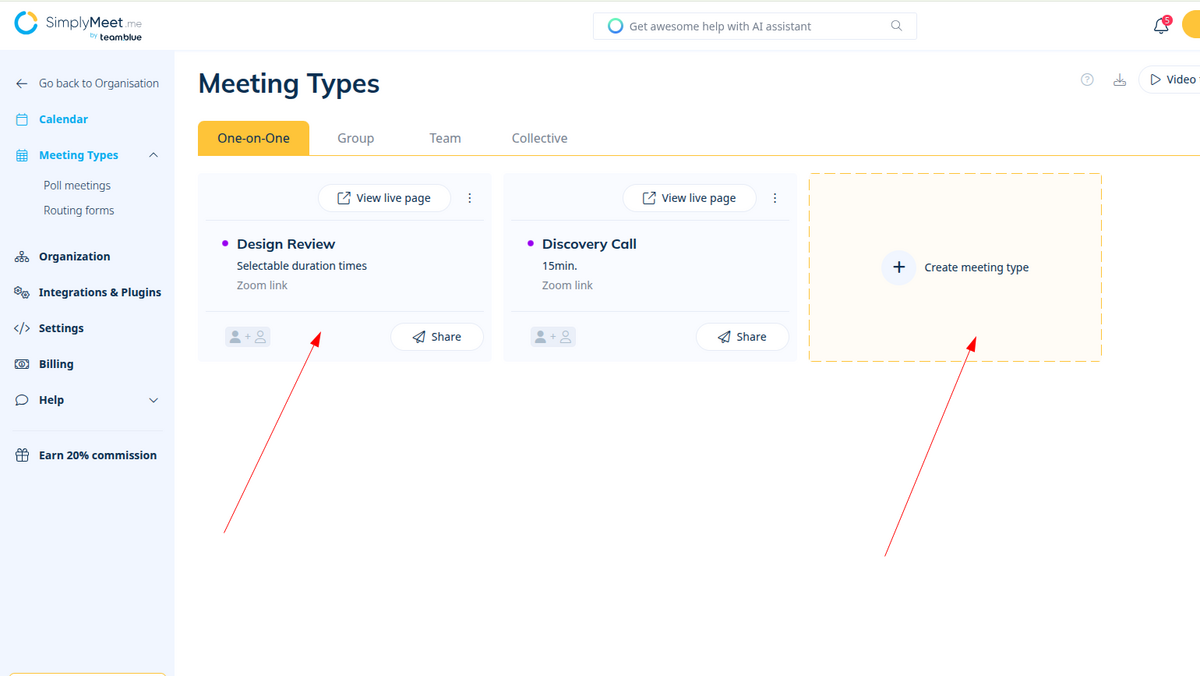1200x676 pixels.
Task: Open Calendar in the sidebar
Action: pyautogui.click(x=63, y=119)
